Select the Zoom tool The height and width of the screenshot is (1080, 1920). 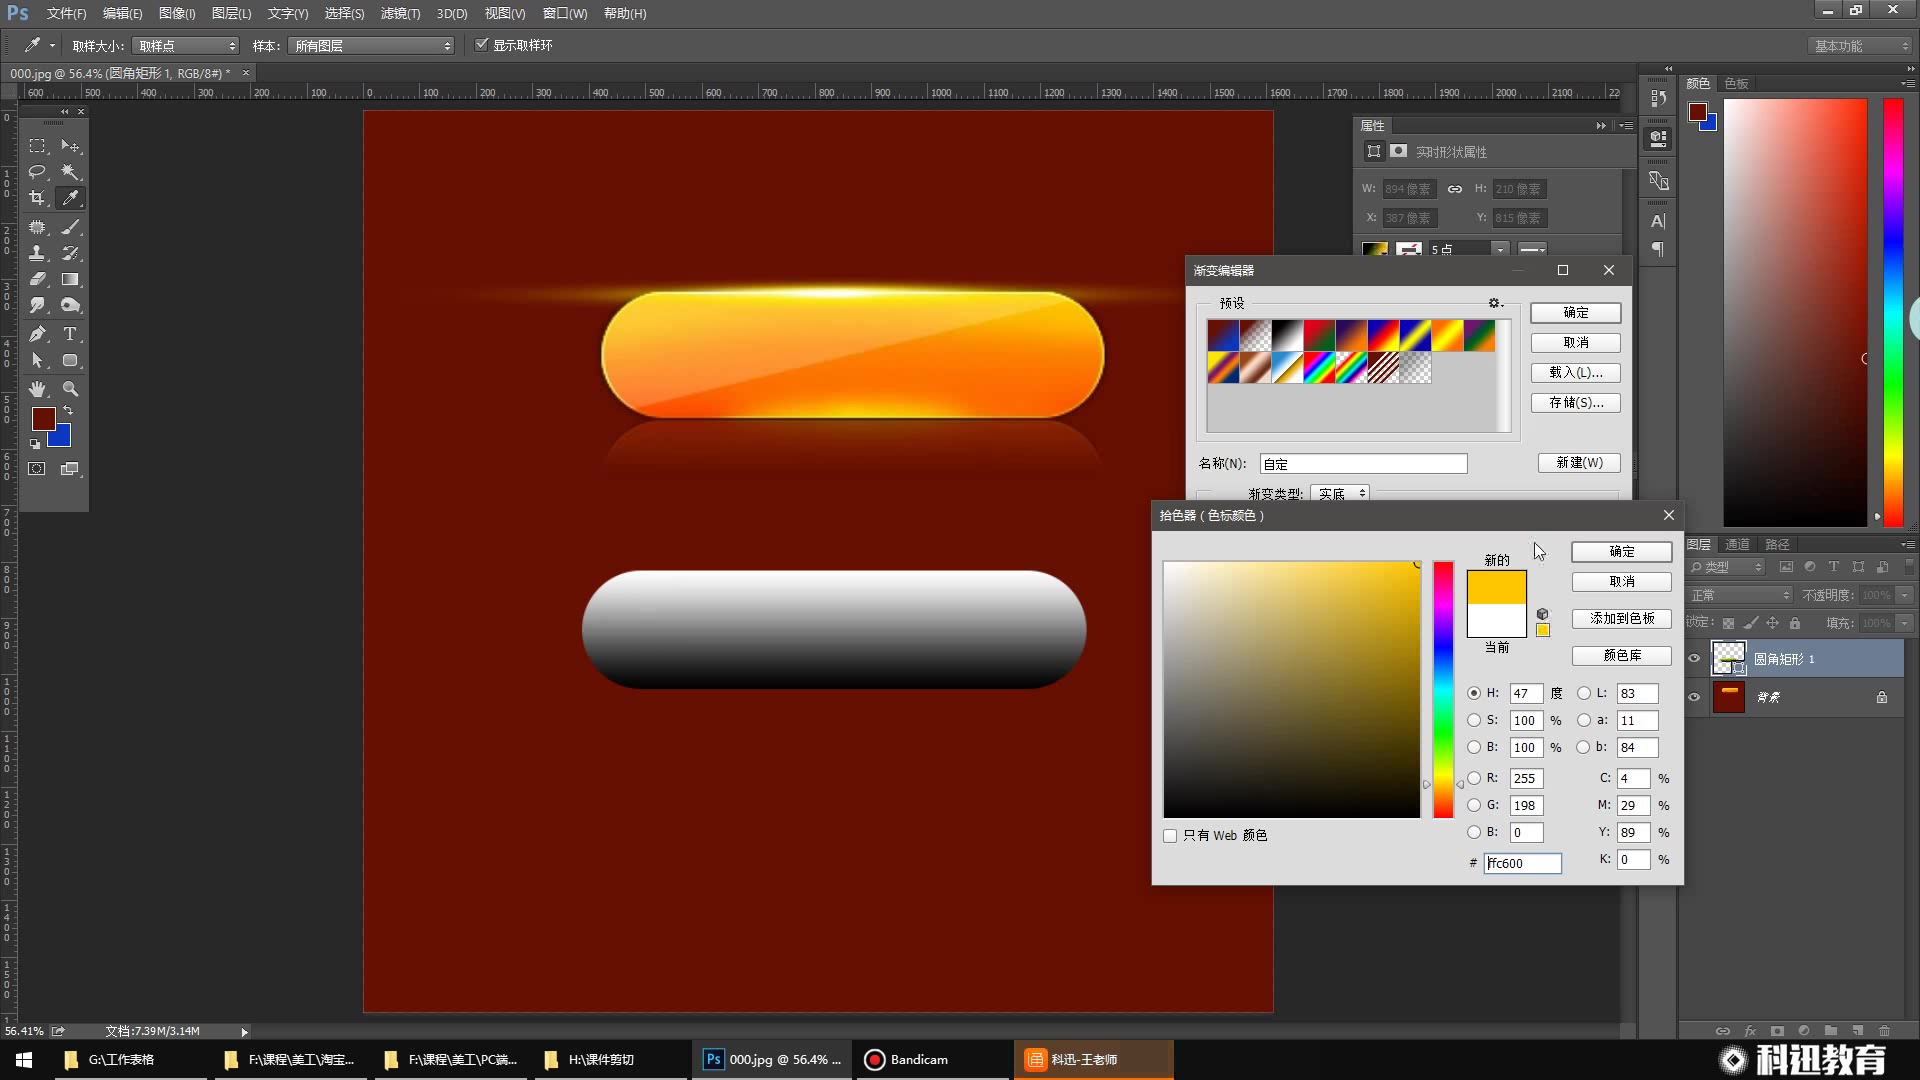70,389
